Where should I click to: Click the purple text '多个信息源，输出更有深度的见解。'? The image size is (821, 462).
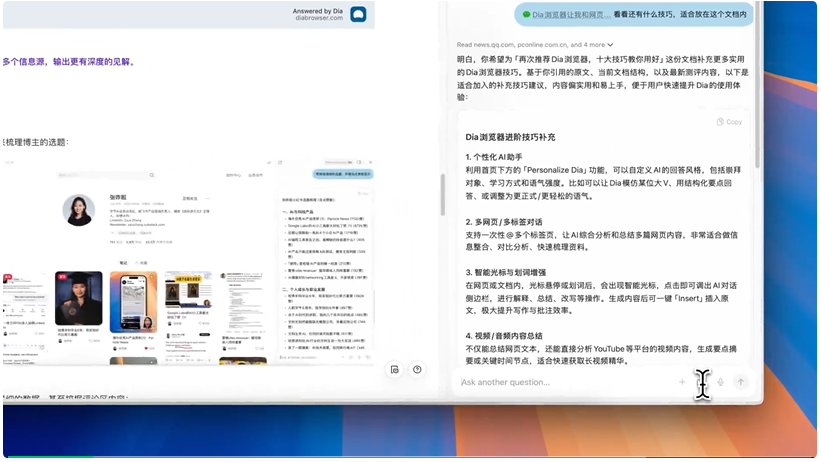[x=69, y=62]
